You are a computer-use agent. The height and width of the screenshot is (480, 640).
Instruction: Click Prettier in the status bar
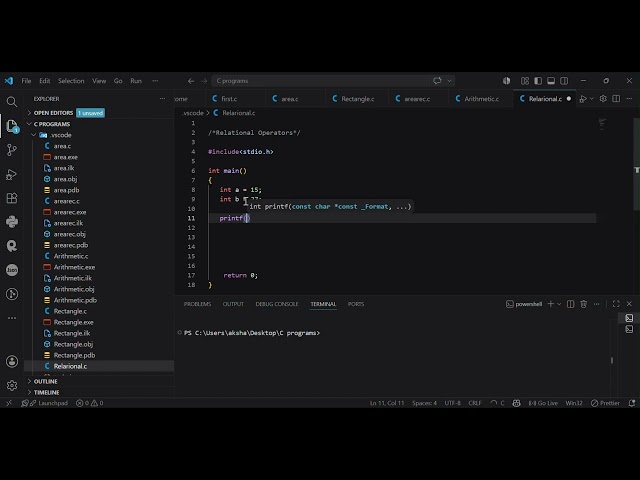[605, 403]
